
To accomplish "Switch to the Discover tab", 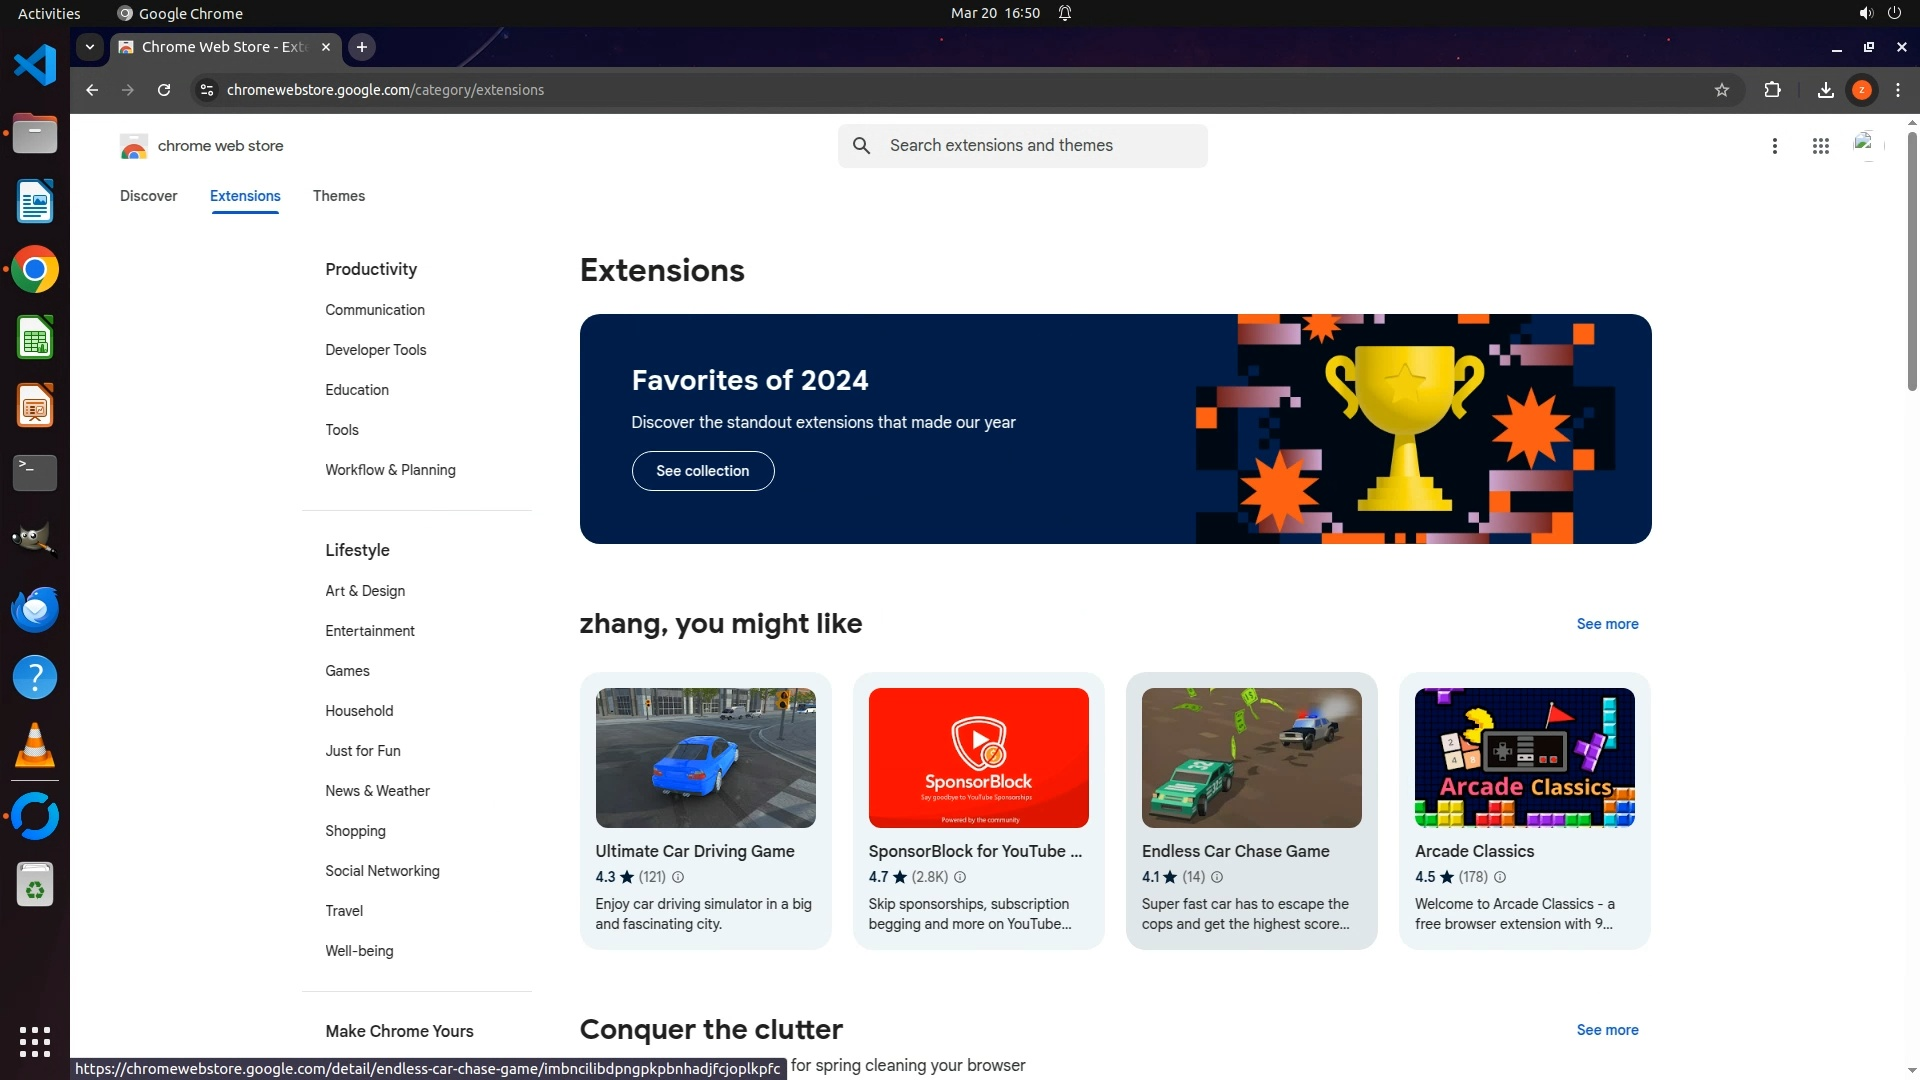I will coord(148,196).
